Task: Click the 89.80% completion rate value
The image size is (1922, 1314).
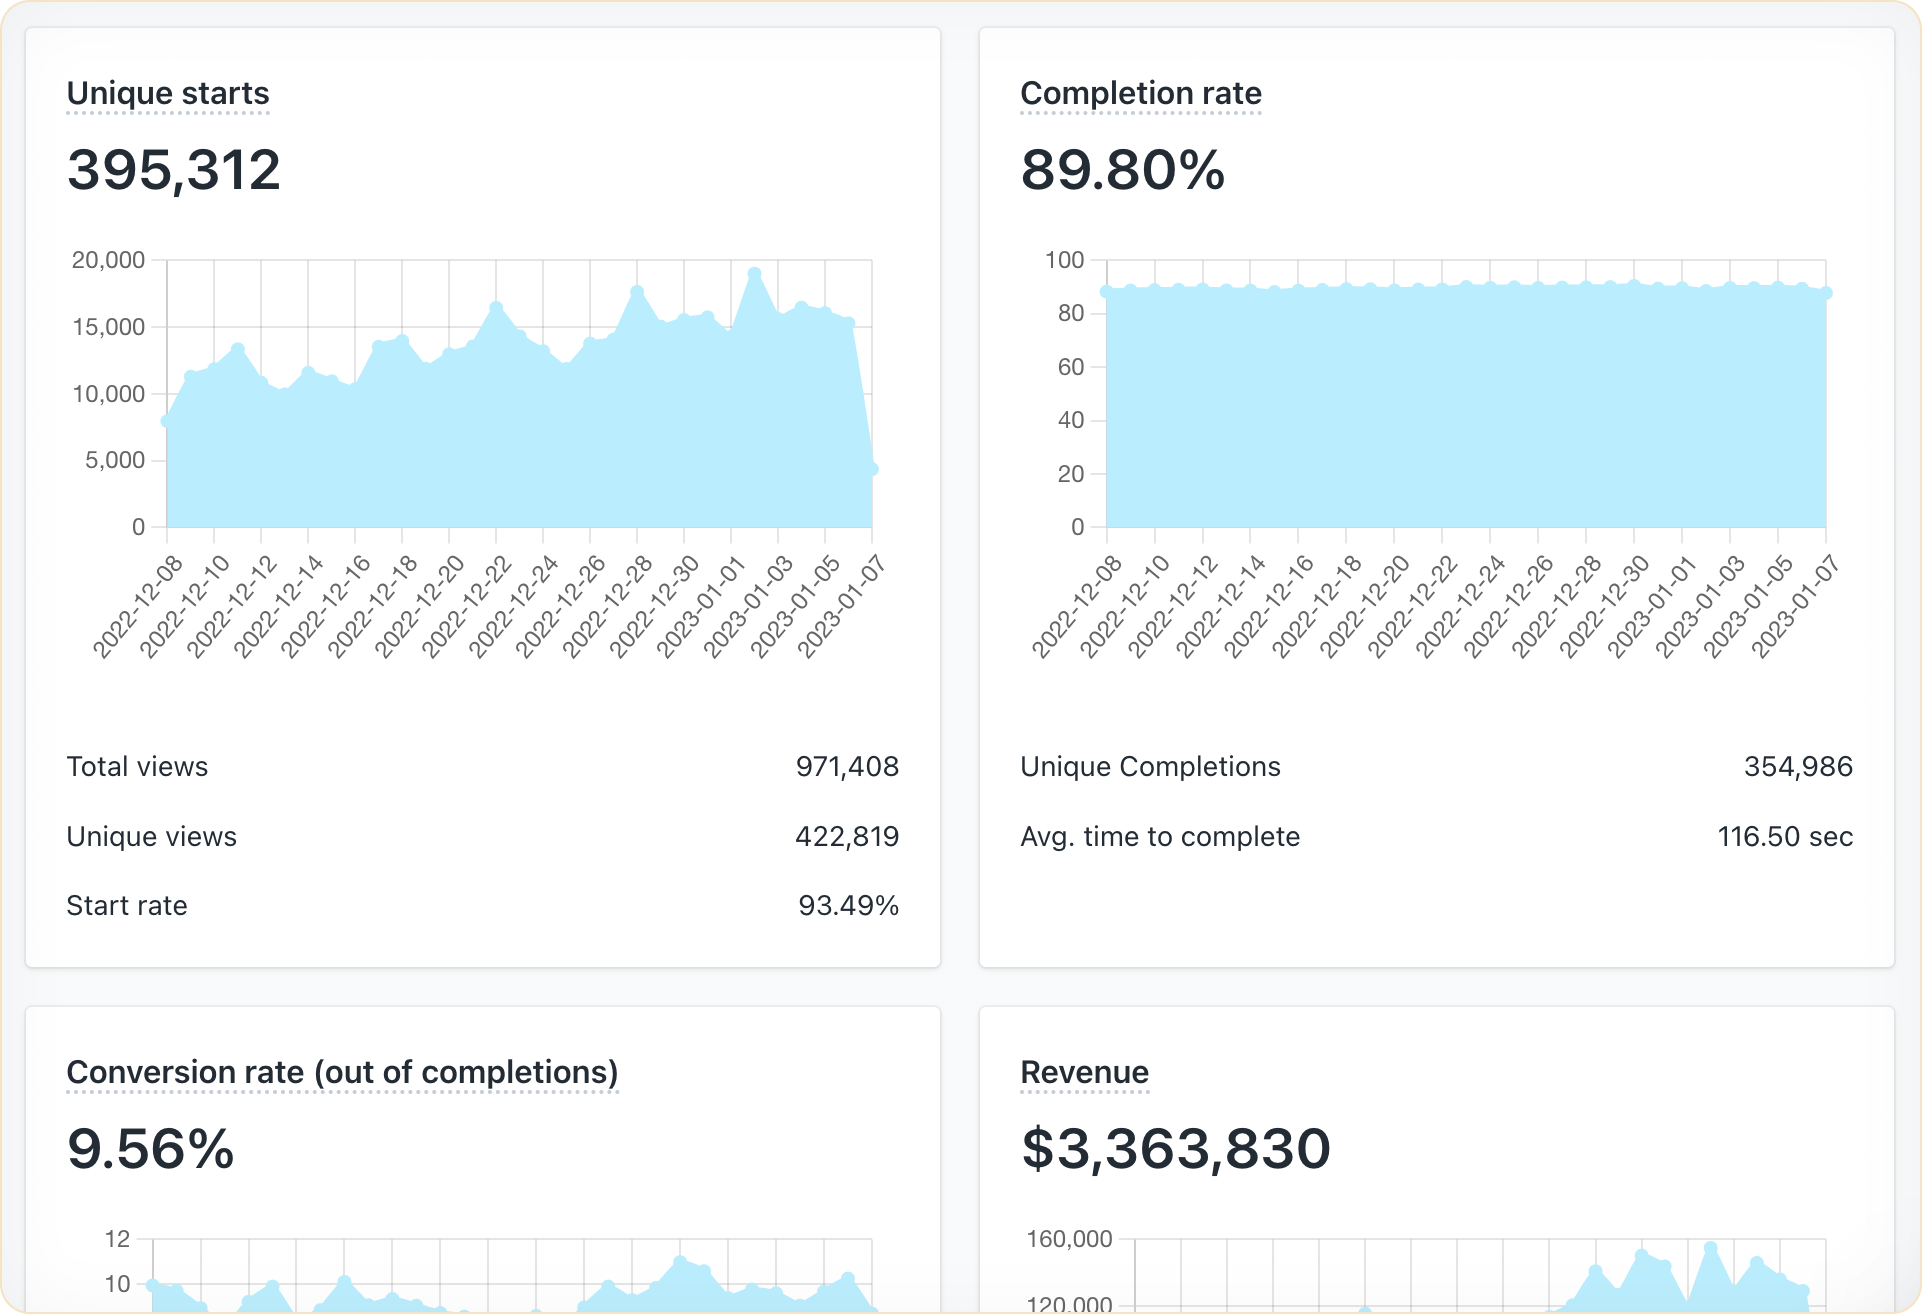Action: point(1122,170)
